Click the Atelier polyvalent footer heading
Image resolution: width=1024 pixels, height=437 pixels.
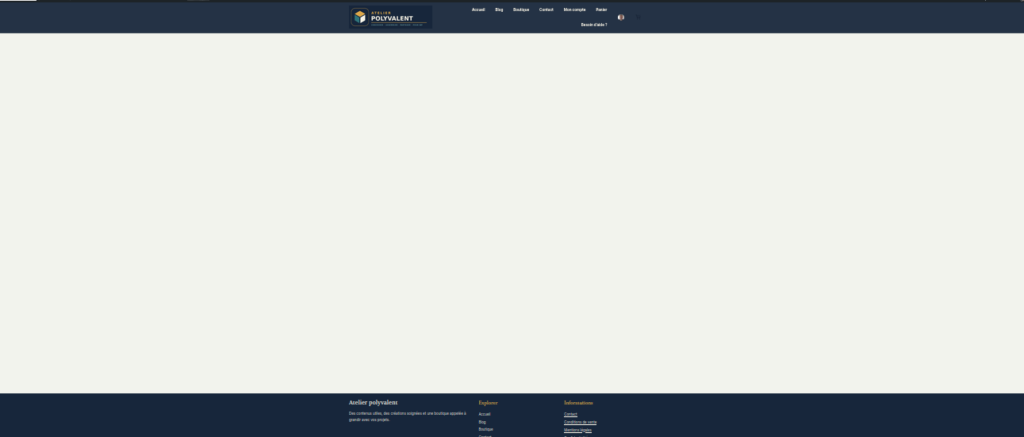point(373,402)
